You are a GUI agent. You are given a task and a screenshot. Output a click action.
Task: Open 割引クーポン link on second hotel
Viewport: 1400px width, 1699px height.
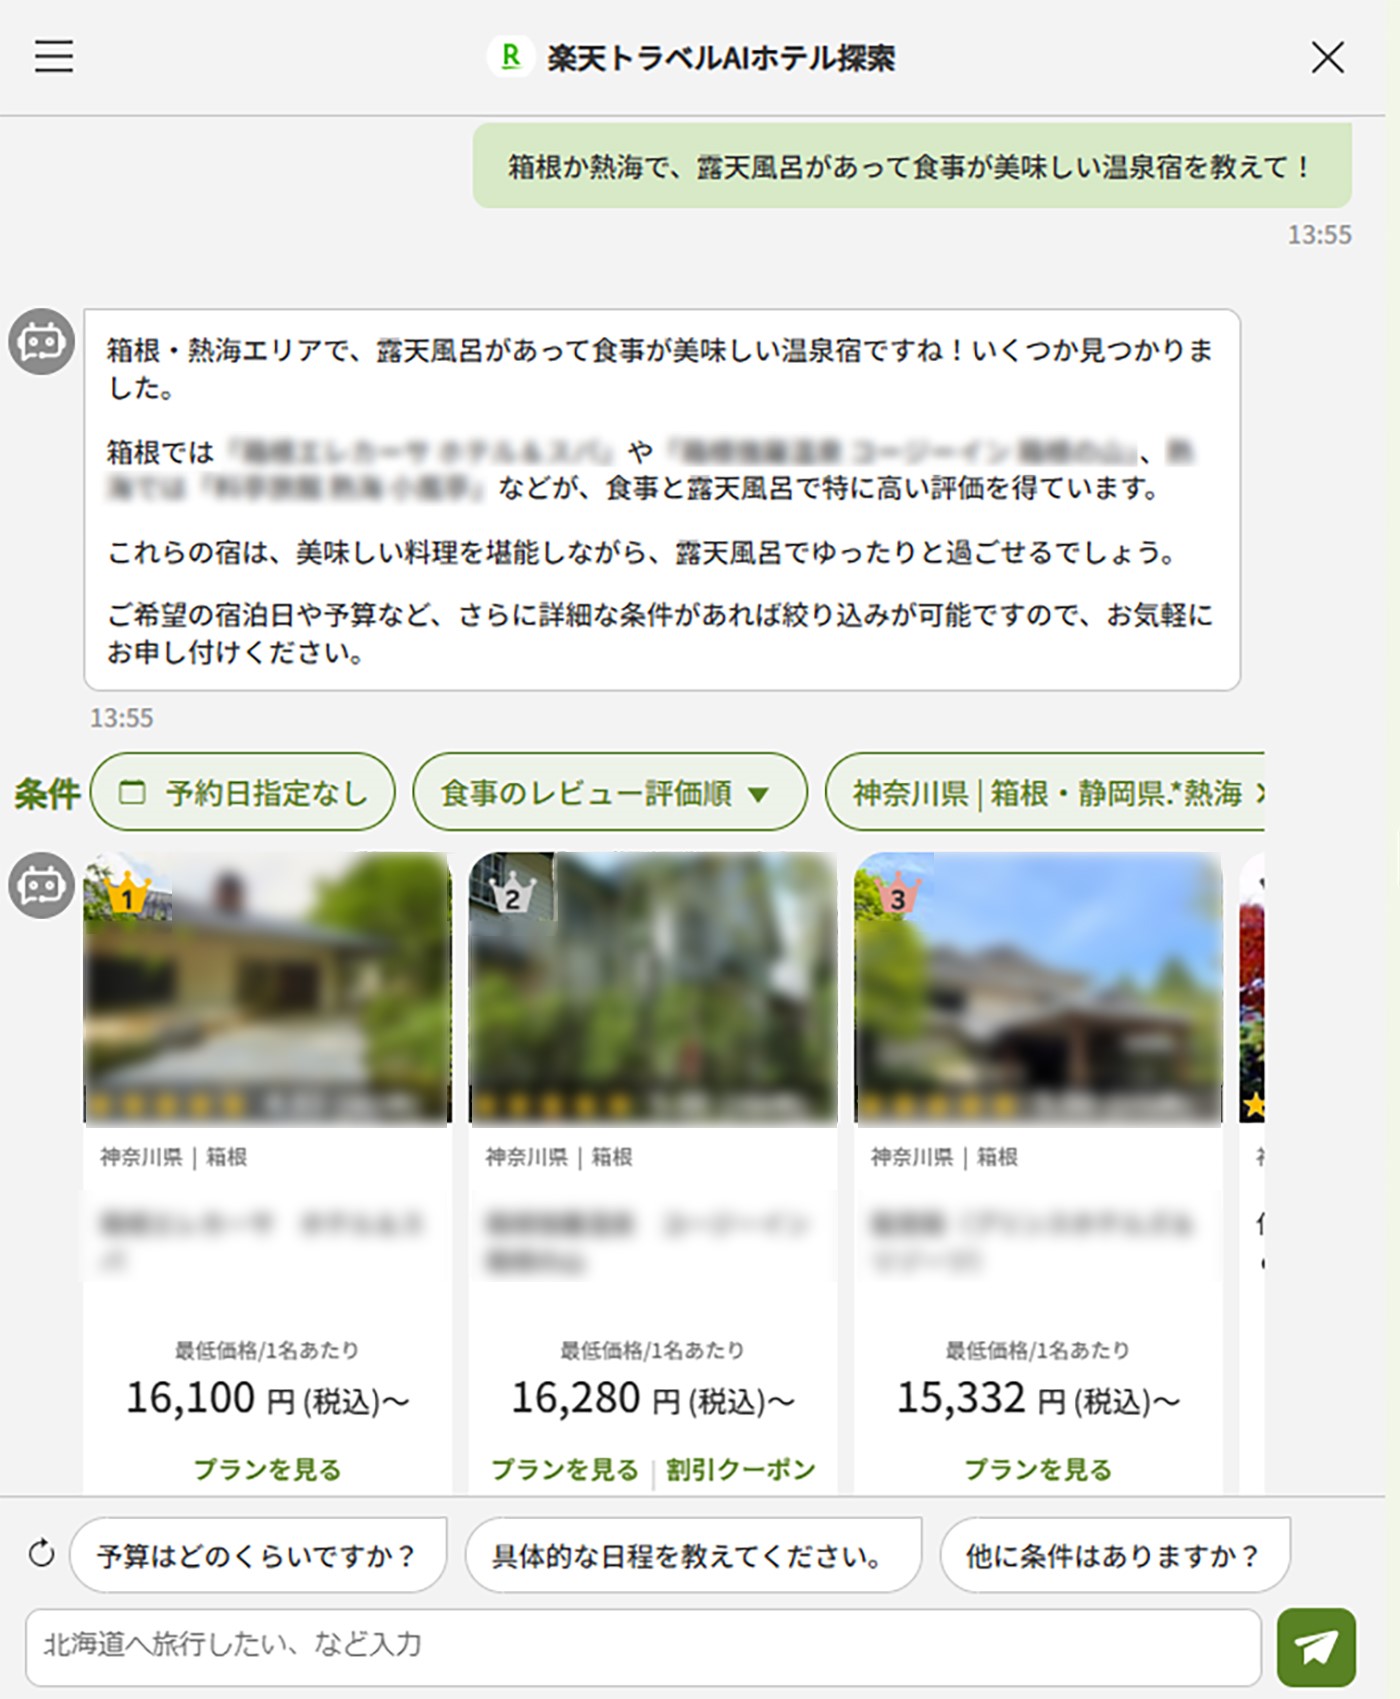740,1469
